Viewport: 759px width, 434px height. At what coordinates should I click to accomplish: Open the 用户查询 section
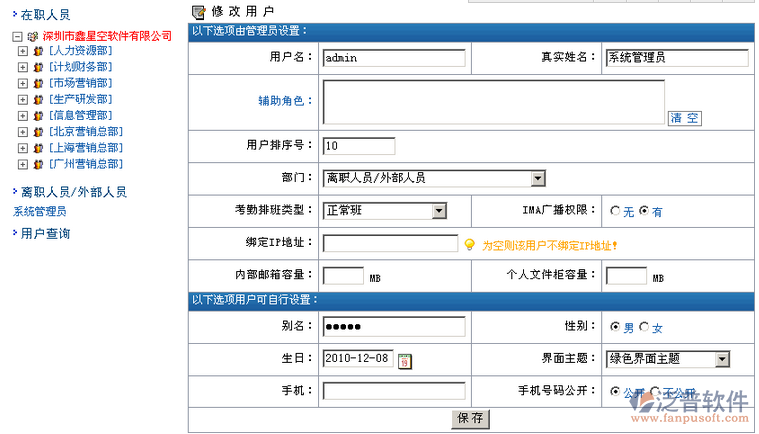(46, 234)
